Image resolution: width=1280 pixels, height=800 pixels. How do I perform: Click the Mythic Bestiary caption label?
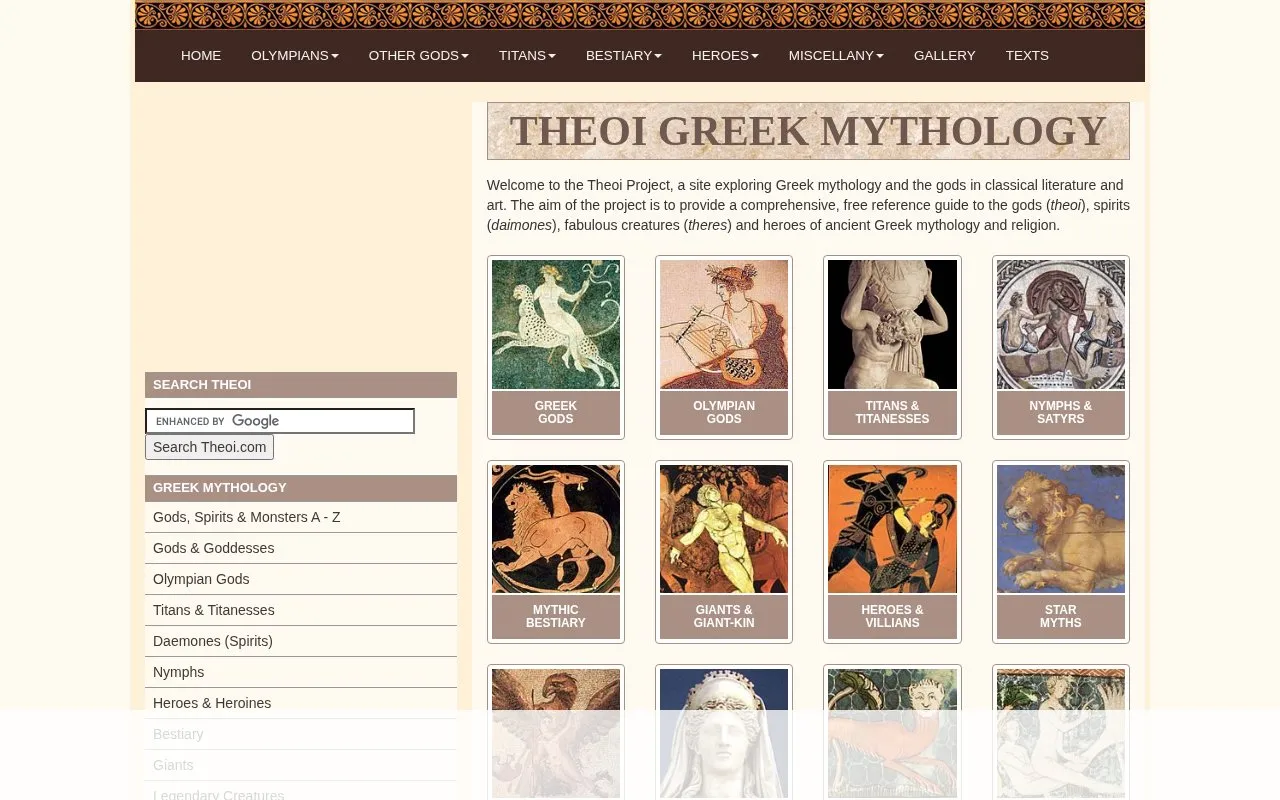click(x=556, y=617)
